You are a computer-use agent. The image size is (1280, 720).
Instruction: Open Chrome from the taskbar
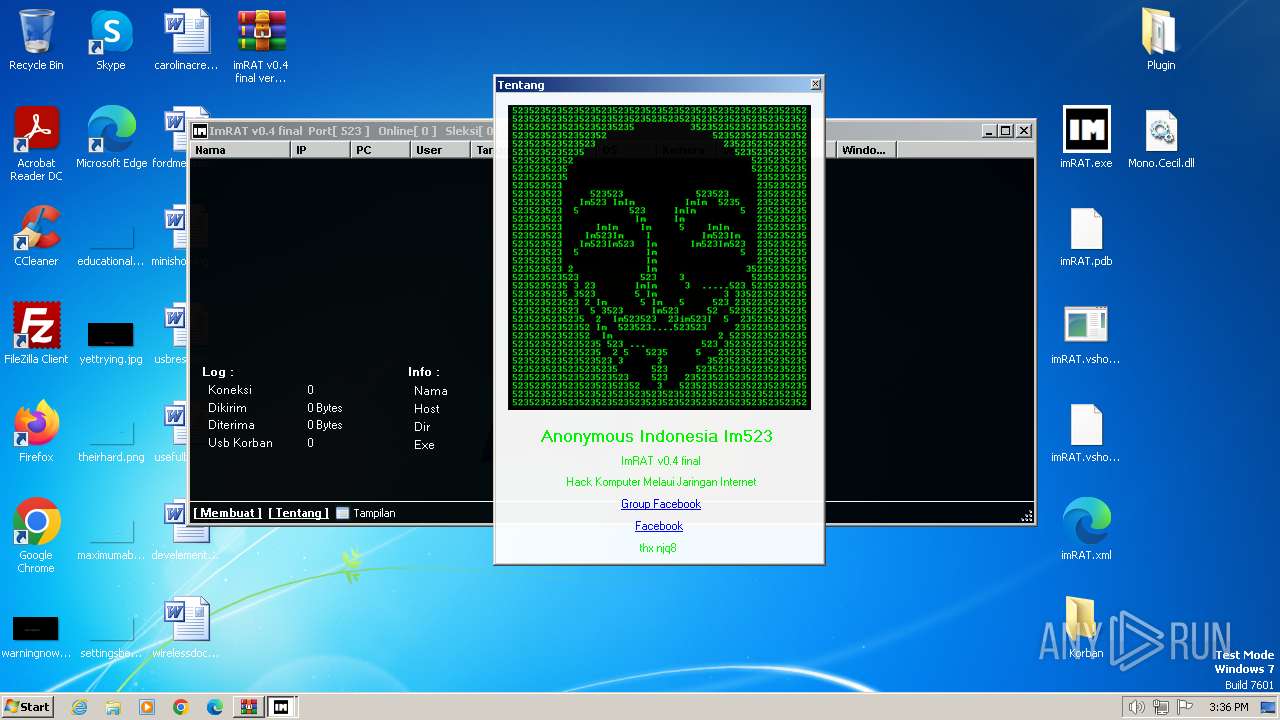pyautogui.click(x=181, y=707)
